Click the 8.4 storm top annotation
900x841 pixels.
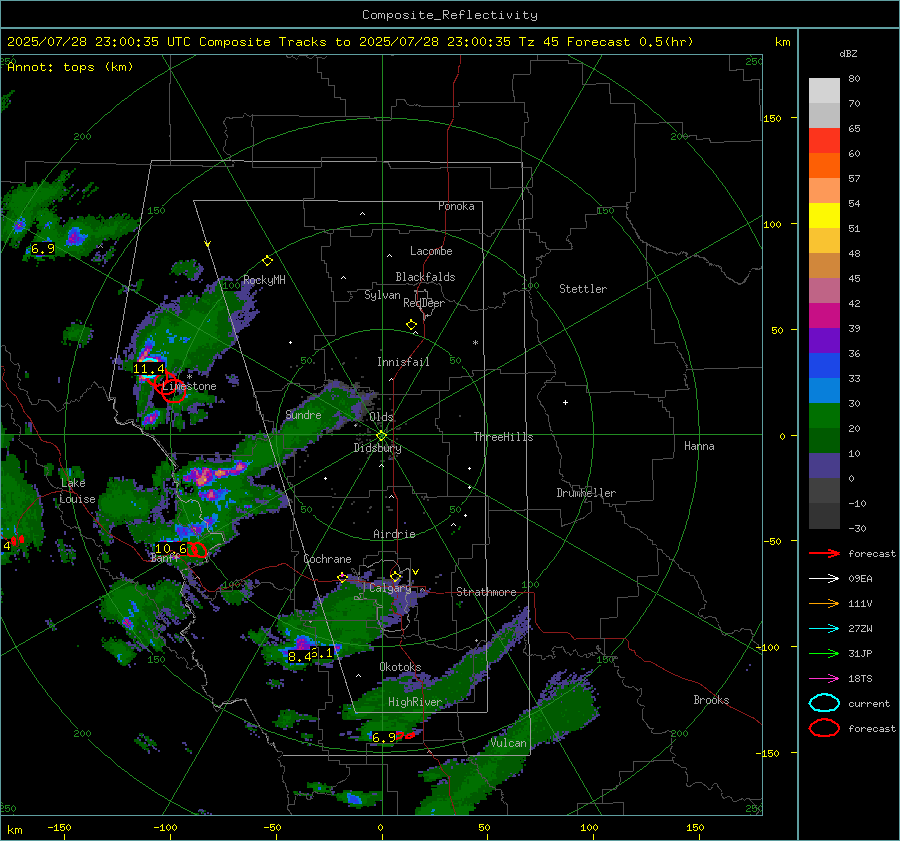pos(300,656)
